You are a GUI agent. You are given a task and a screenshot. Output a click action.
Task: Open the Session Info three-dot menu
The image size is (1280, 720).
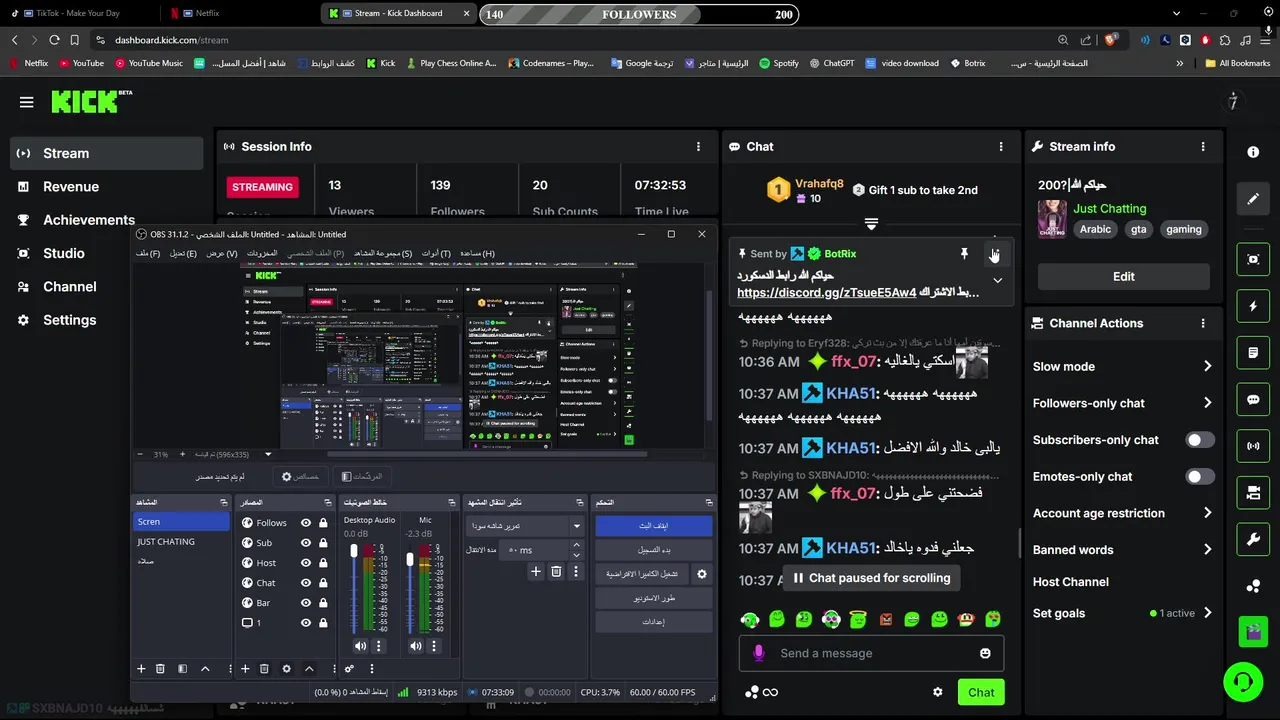point(698,146)
